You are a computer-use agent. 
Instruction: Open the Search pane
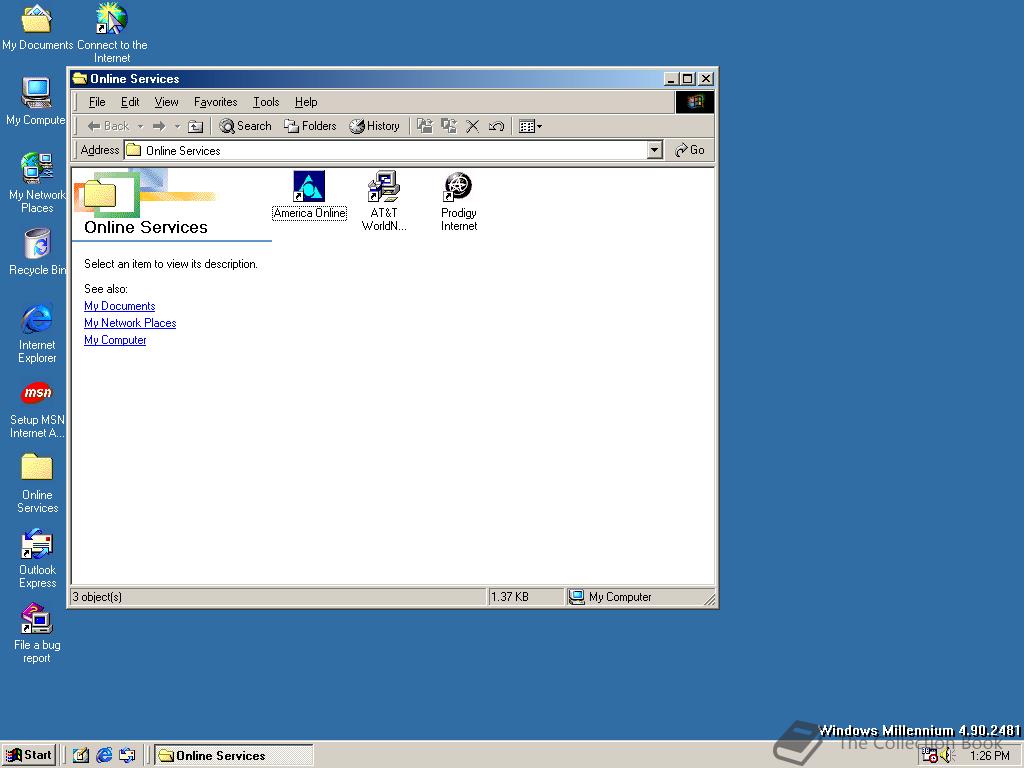click(246, 126)
